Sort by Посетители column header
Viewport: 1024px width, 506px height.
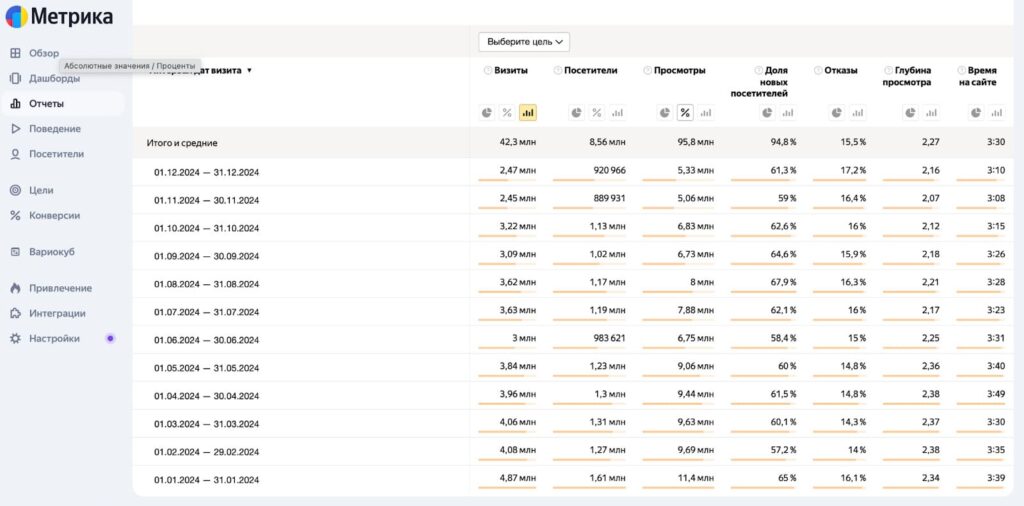[x=590, y=71]
